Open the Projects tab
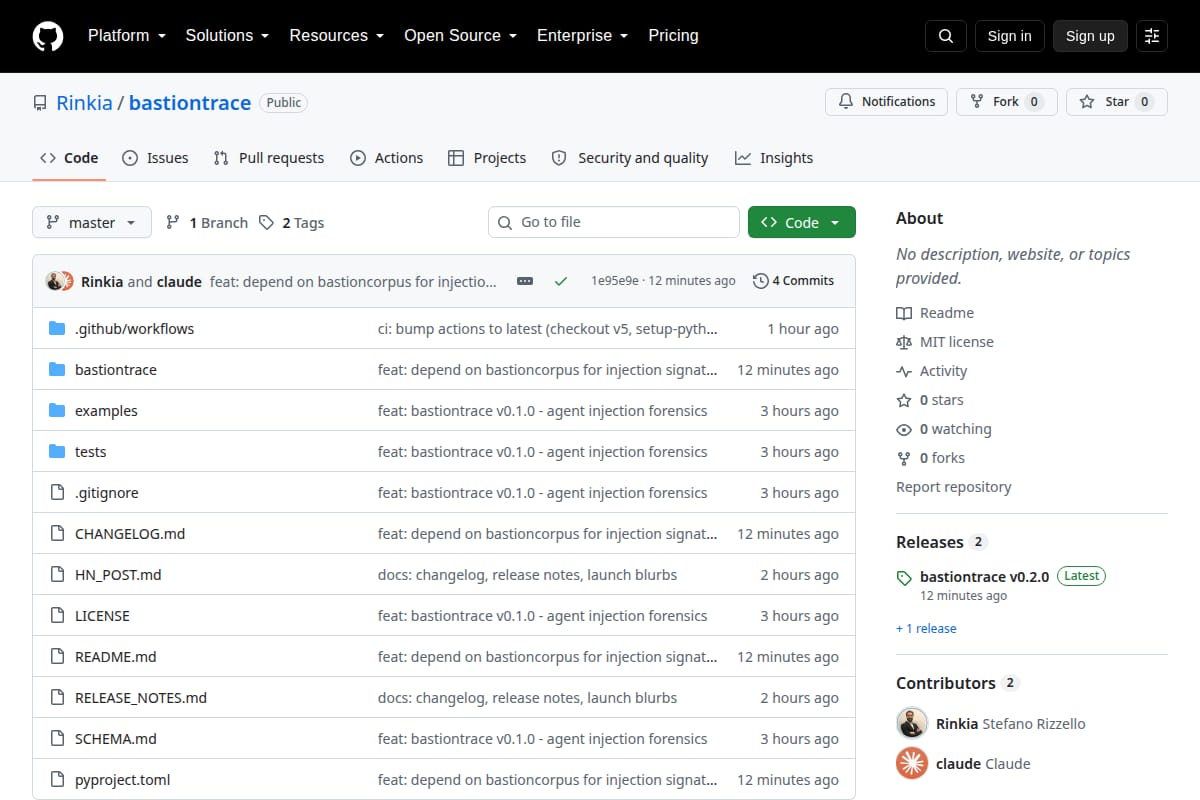Viewport: 1200px width, 800px height. pyautogui.click(x=487, y=158)
